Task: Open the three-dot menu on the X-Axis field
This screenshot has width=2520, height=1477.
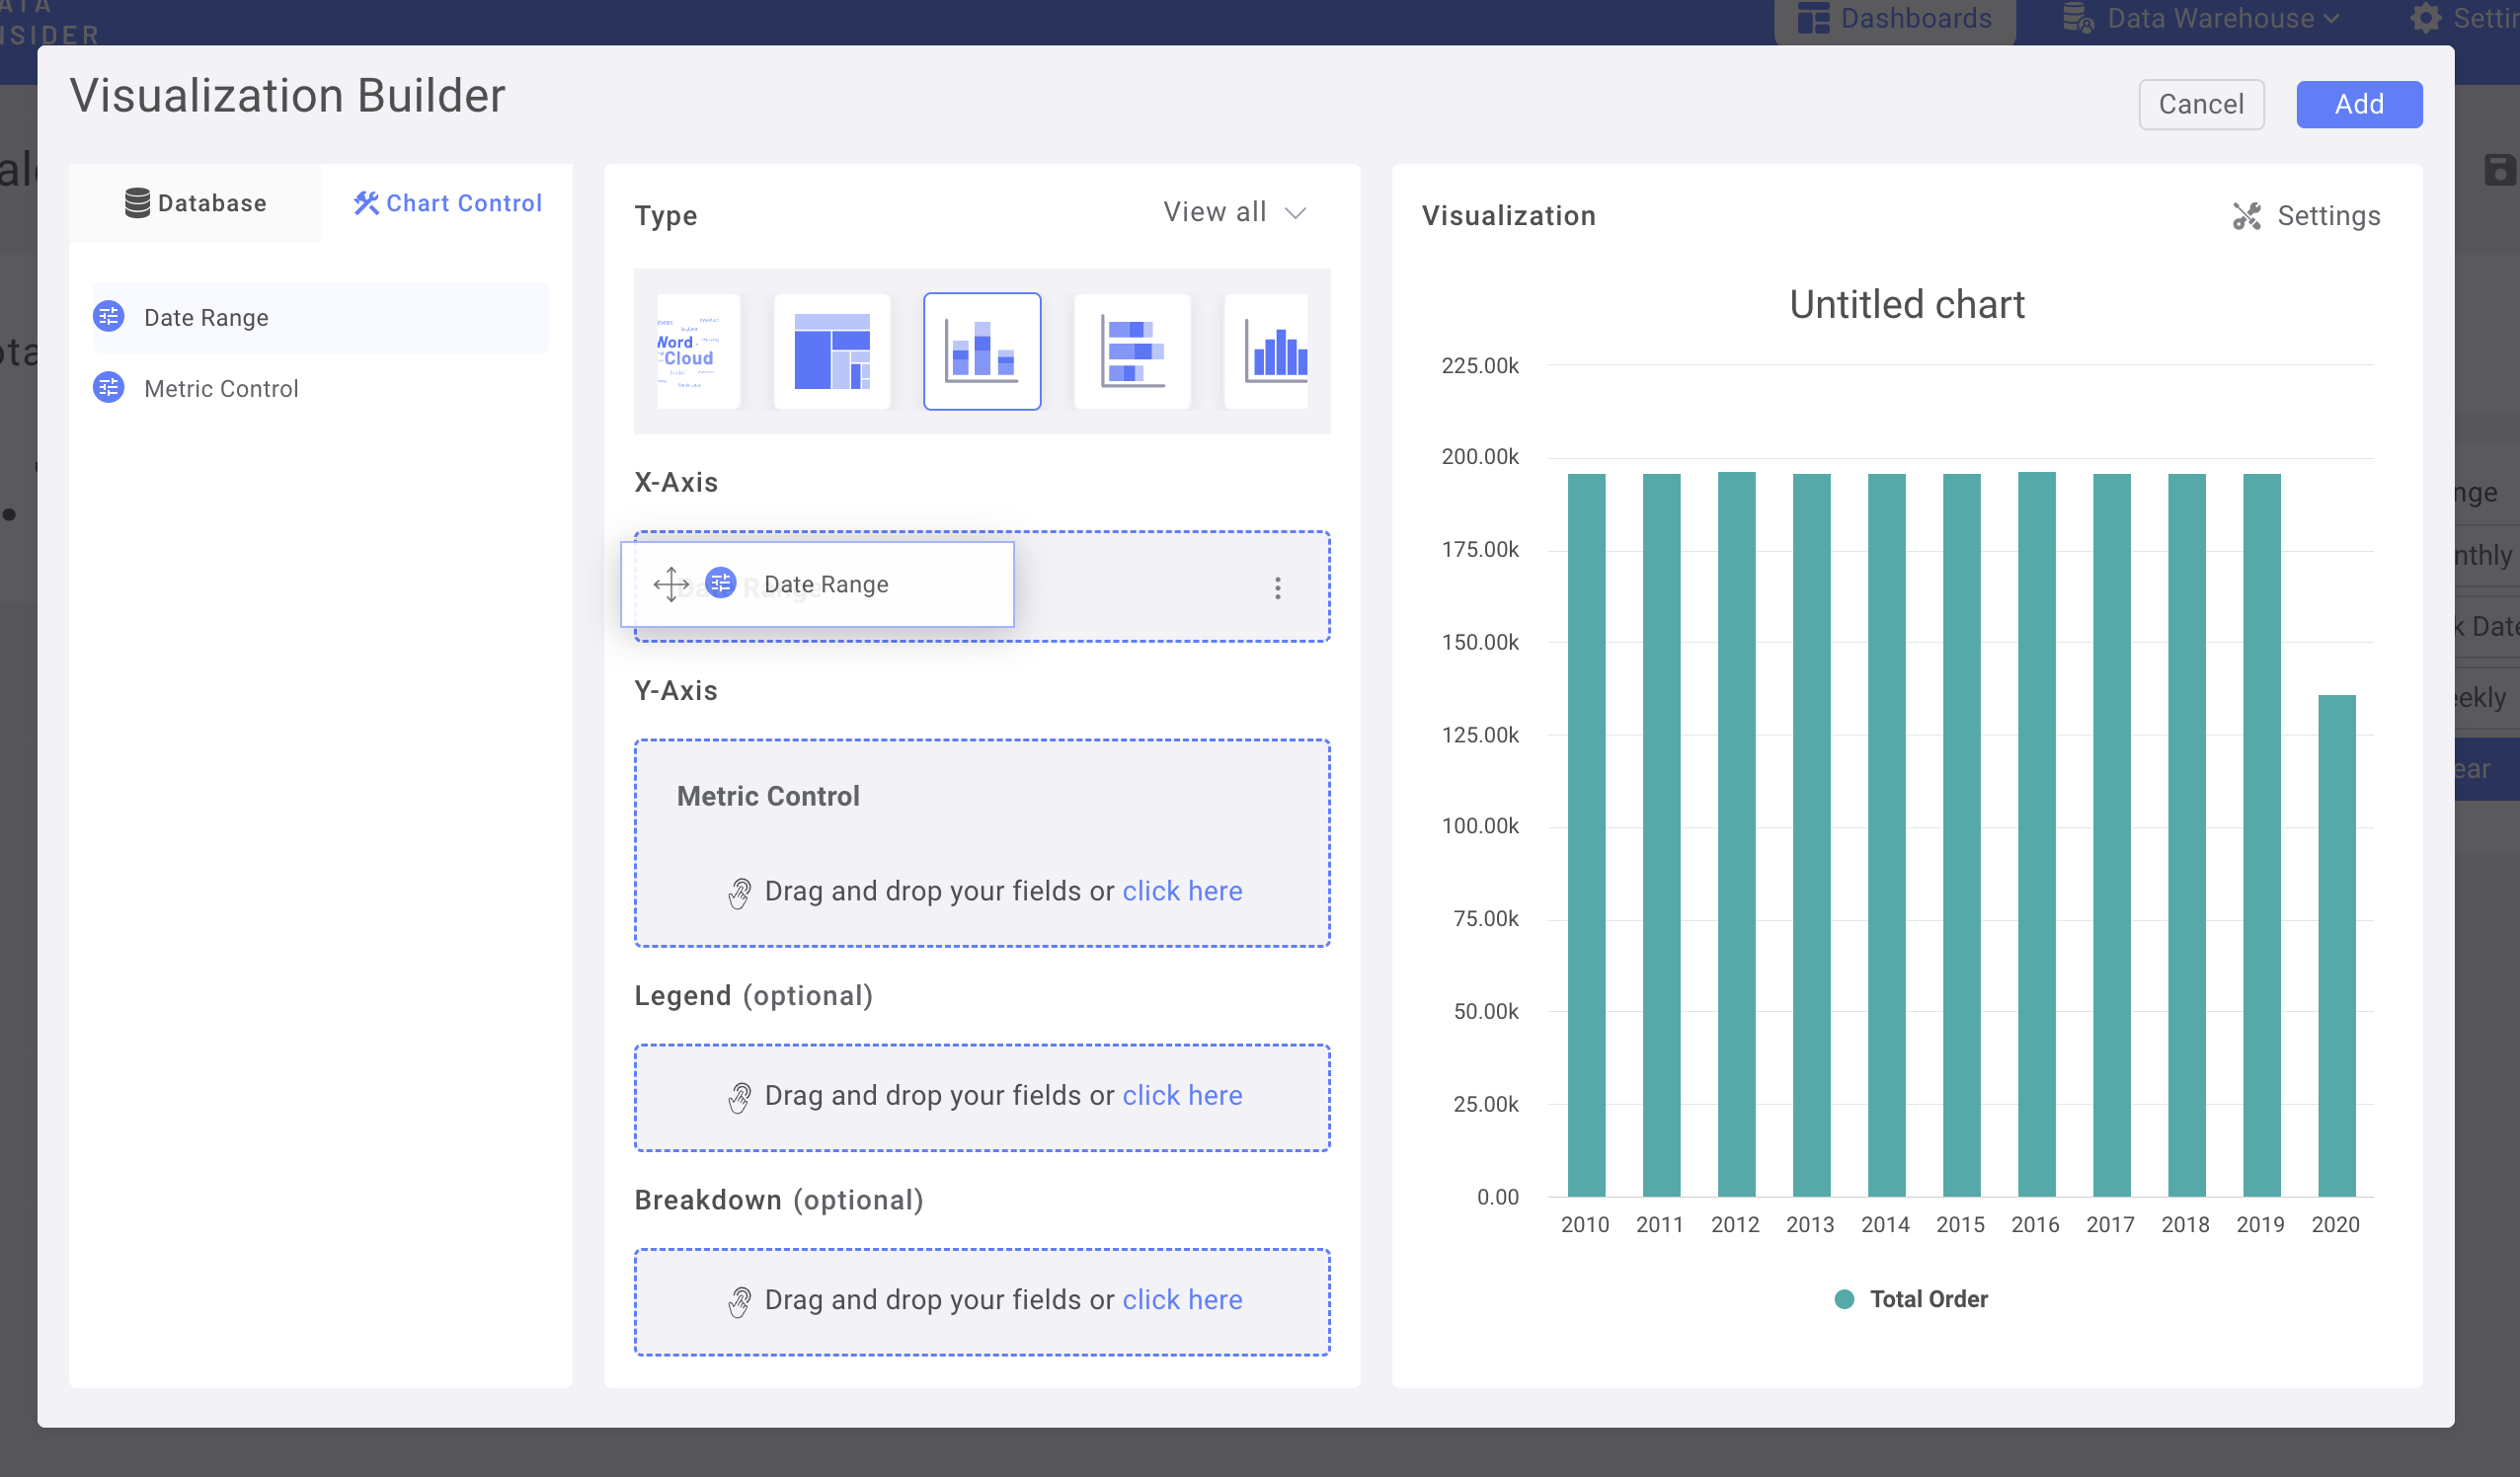Action: click(1277, 588)
